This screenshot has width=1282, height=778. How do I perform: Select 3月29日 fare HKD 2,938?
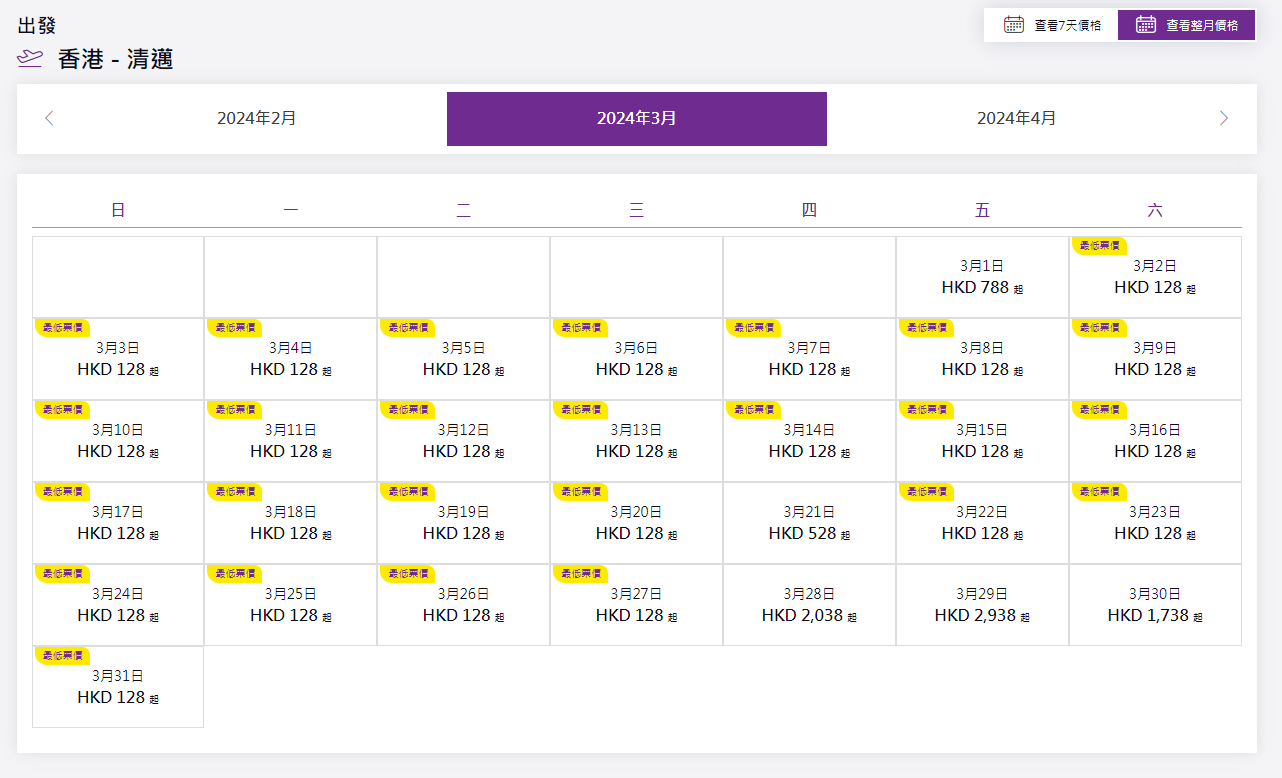click(982, 606)
